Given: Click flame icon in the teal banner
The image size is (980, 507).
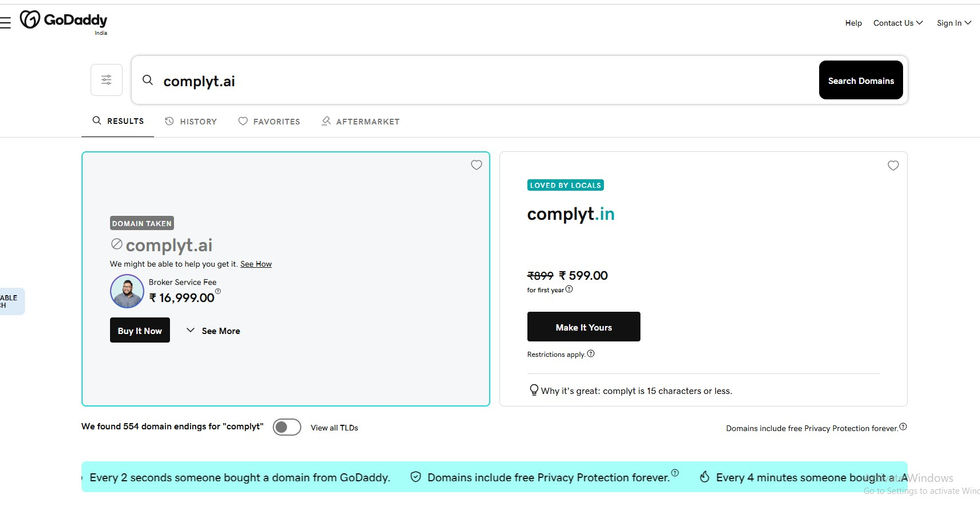Looking at the screenshot, I should [x=704, y=477].
